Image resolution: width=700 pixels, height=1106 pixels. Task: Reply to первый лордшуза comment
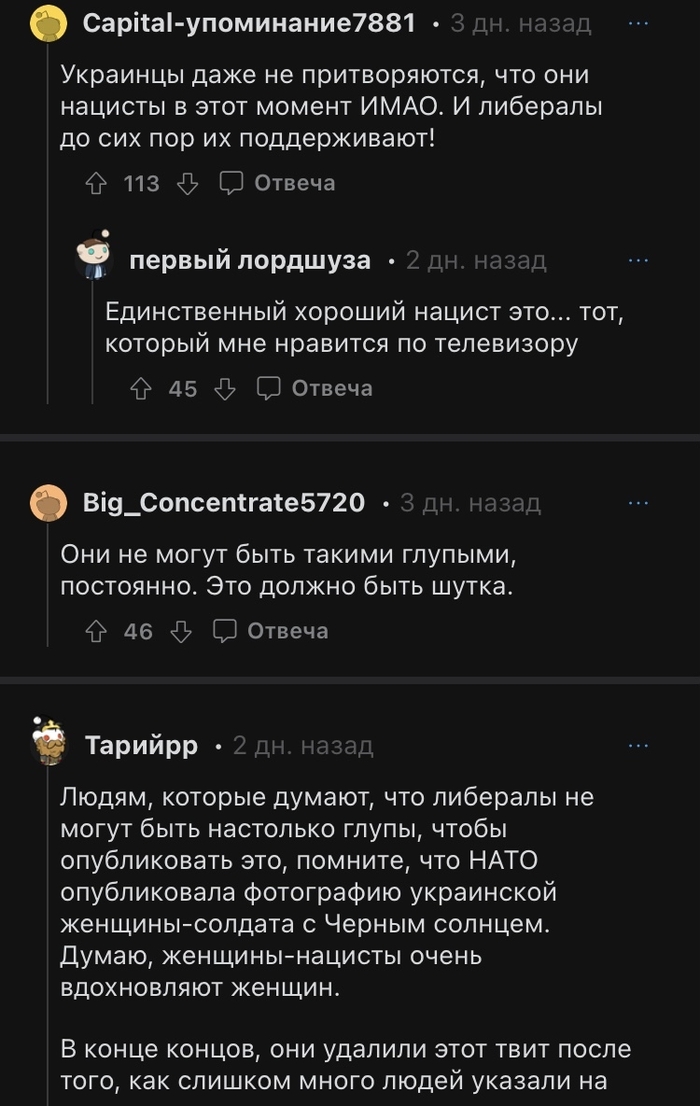click(316, 388)
